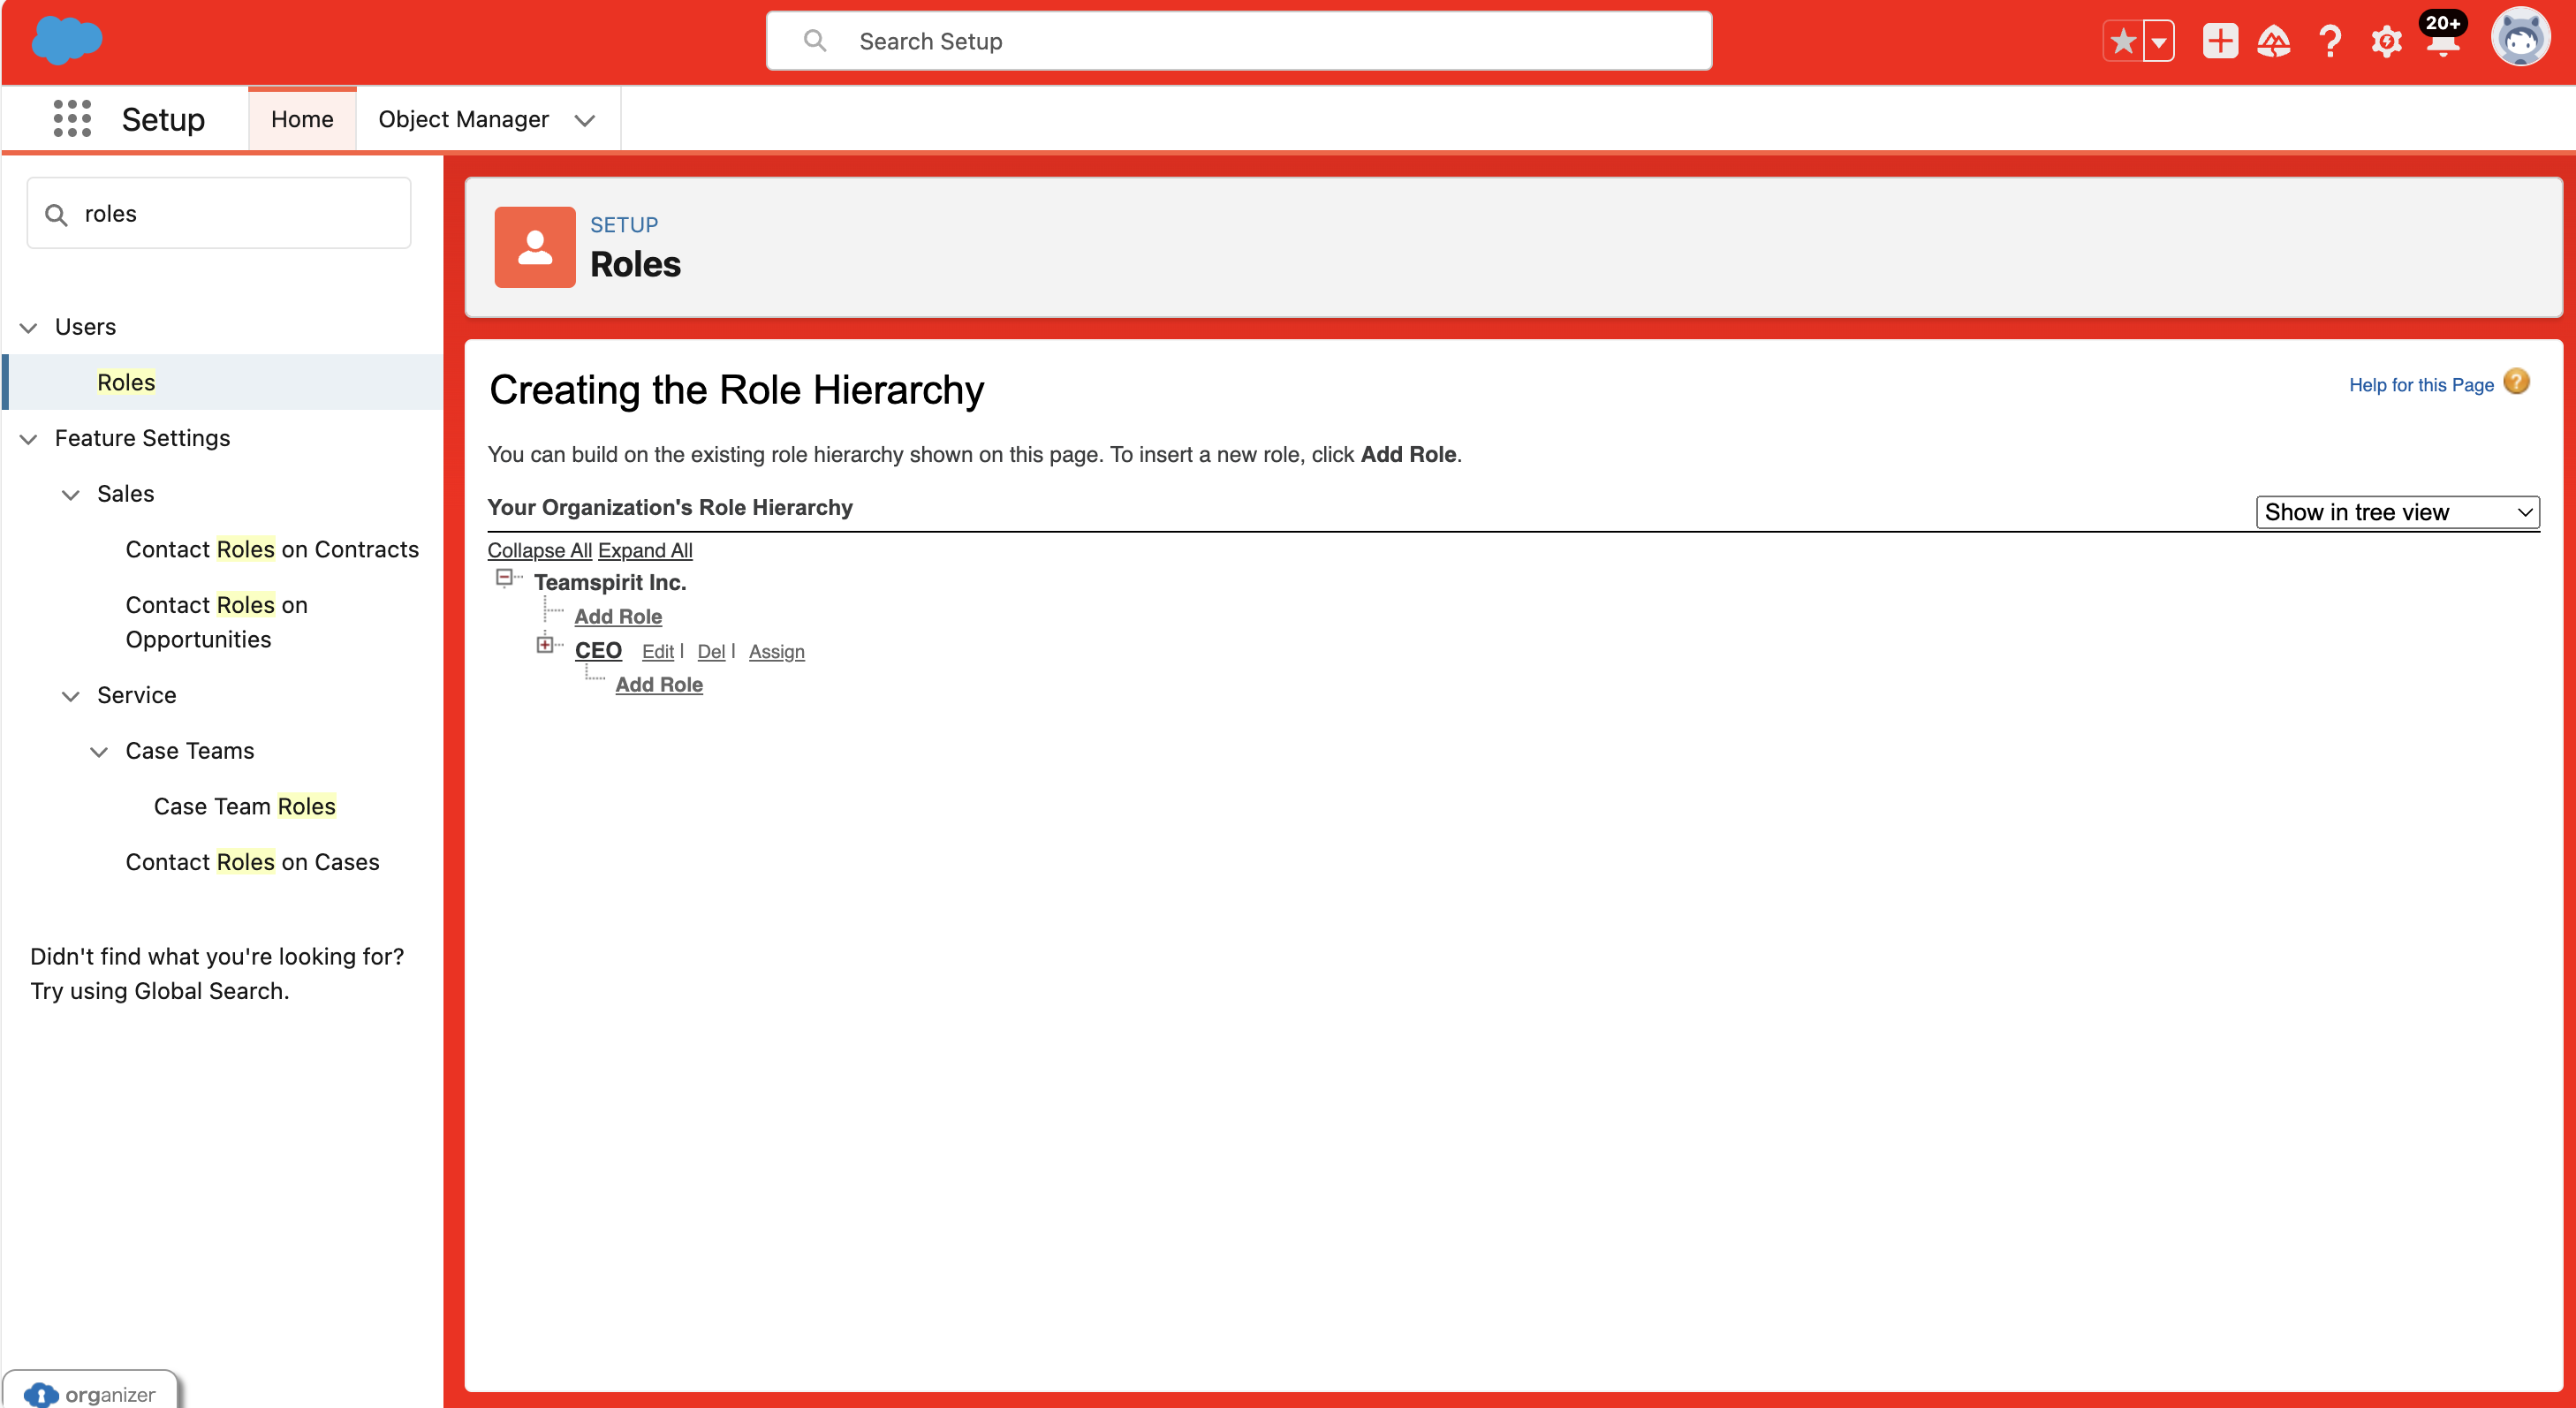Click the Quick Find box containing roles

coord(219,213)
